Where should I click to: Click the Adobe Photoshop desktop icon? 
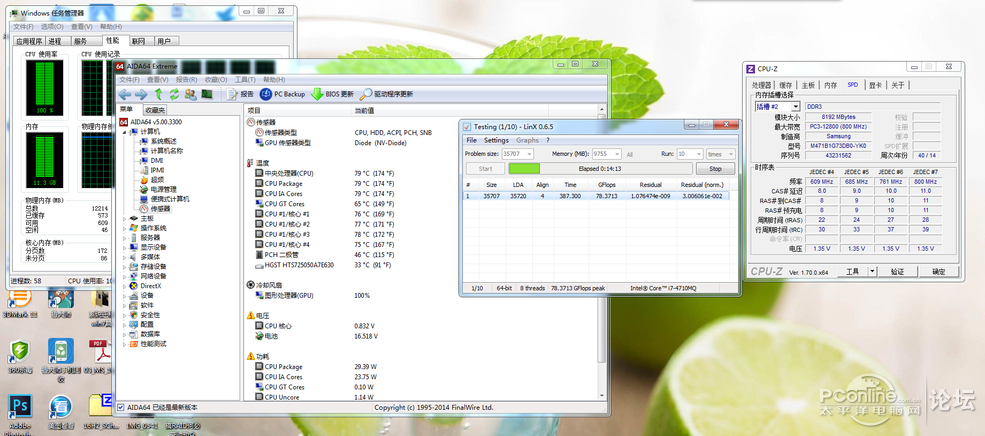click(x=20, y=413)
